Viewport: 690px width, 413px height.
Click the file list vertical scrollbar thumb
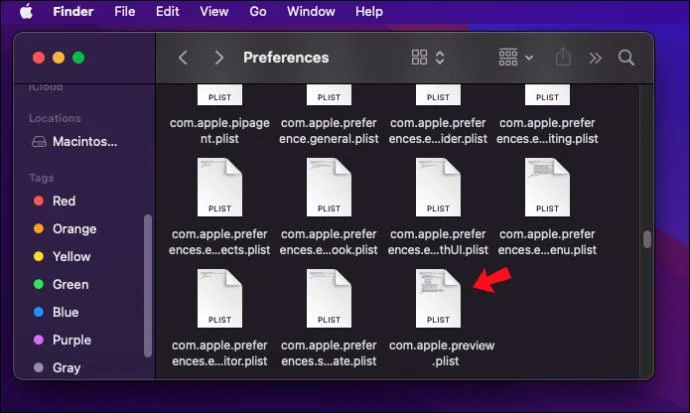(647, 239)
